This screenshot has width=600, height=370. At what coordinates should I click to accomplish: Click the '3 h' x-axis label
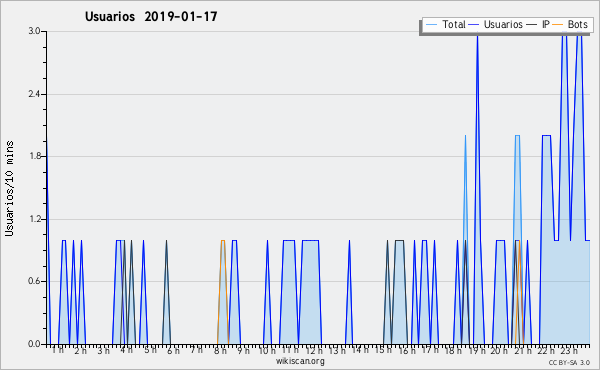click(x=103, y=351)
